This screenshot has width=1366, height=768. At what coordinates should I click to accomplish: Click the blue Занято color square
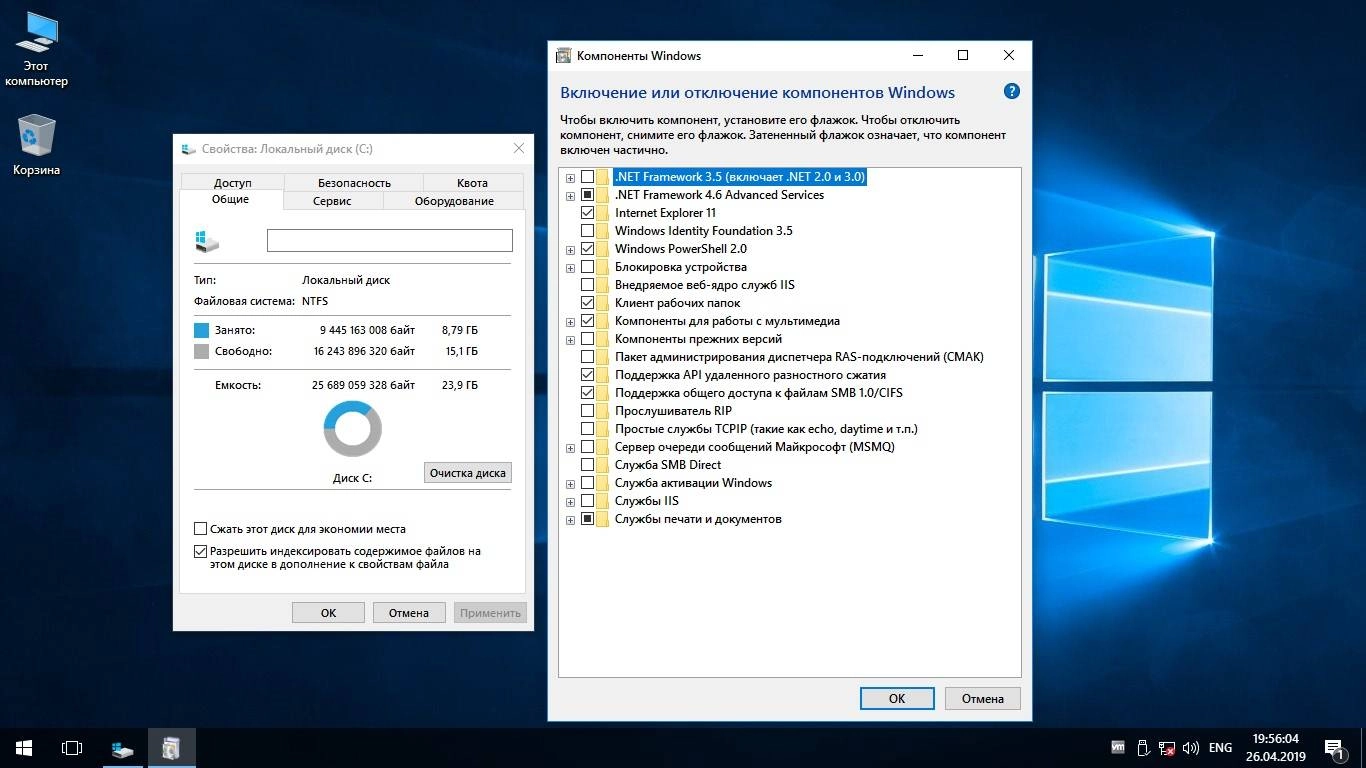tap(201, 330)
